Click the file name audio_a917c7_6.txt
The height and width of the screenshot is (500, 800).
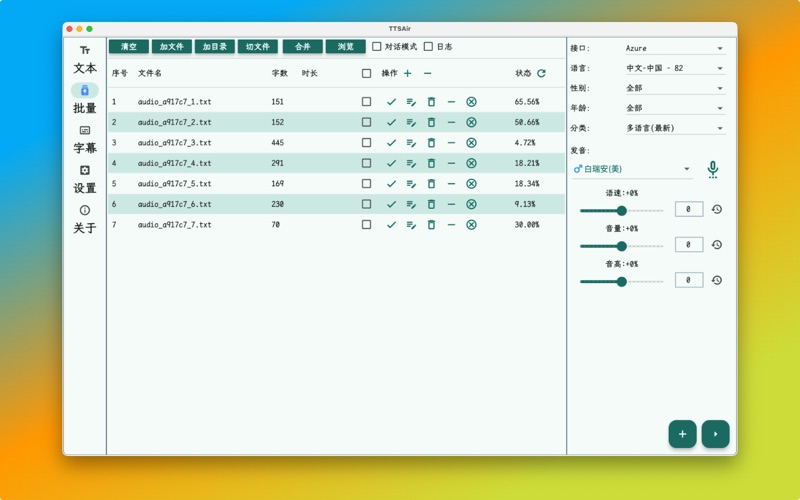click(x=174, y=204)
